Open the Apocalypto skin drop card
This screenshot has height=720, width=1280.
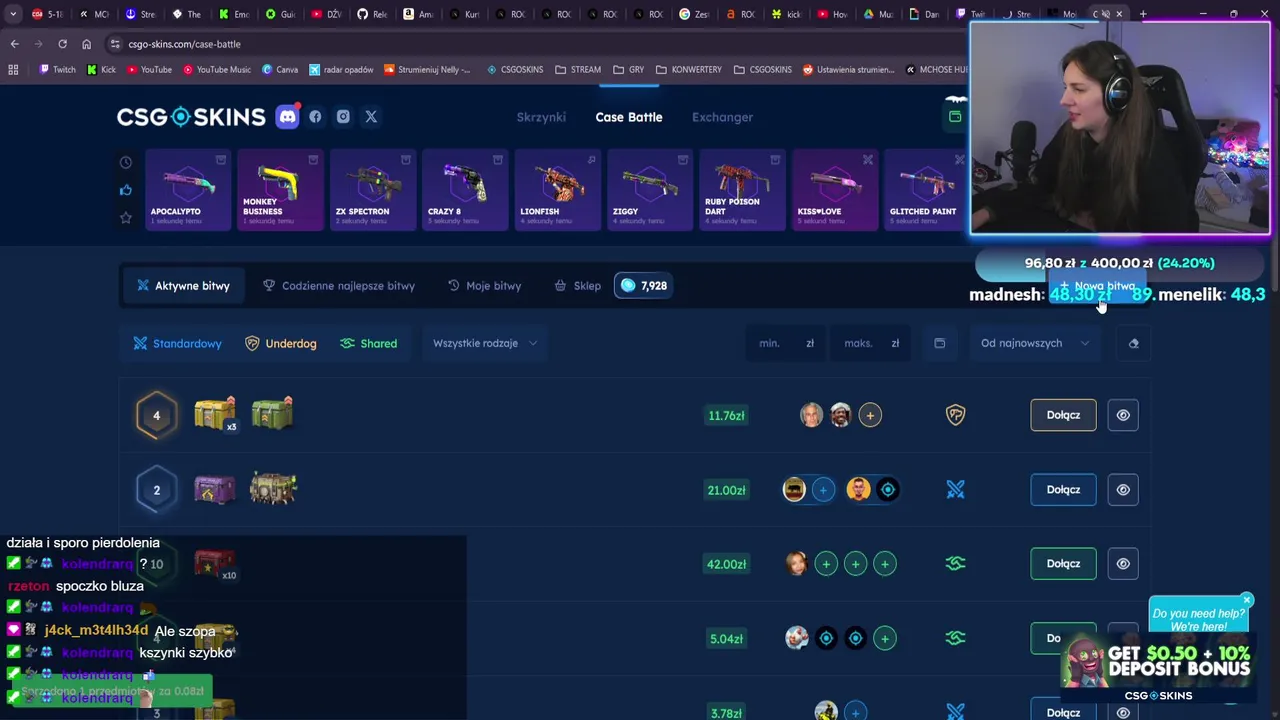pos(186,189)
